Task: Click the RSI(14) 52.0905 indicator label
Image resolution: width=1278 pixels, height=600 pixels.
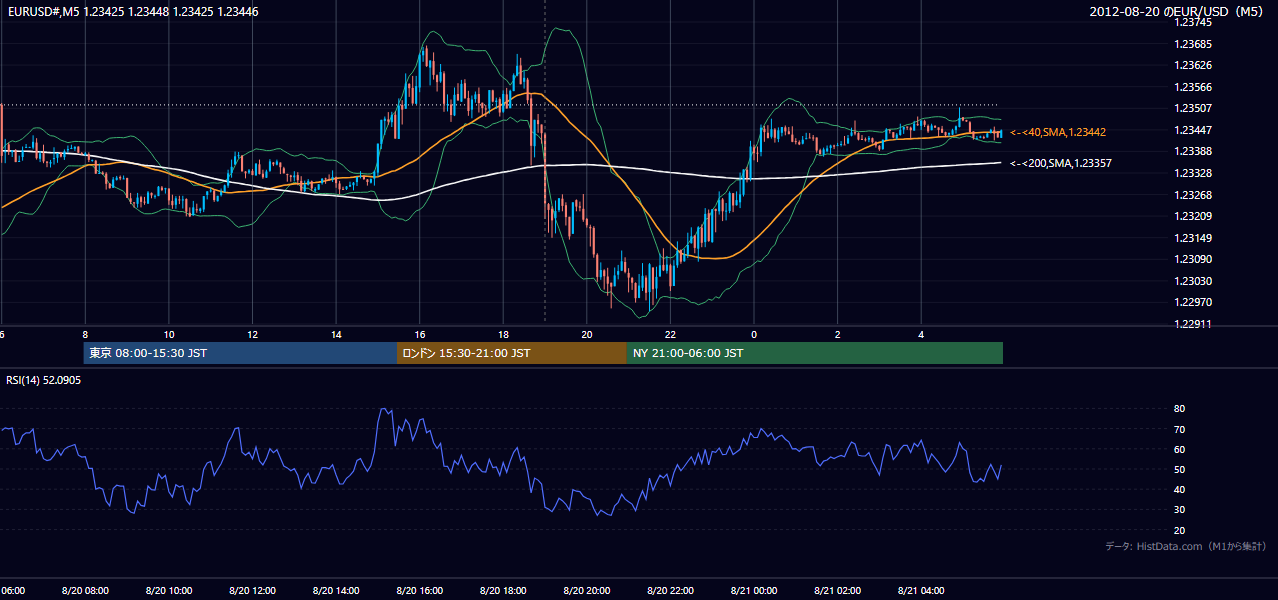Action: pyautogui.click(x=44, y=380)
